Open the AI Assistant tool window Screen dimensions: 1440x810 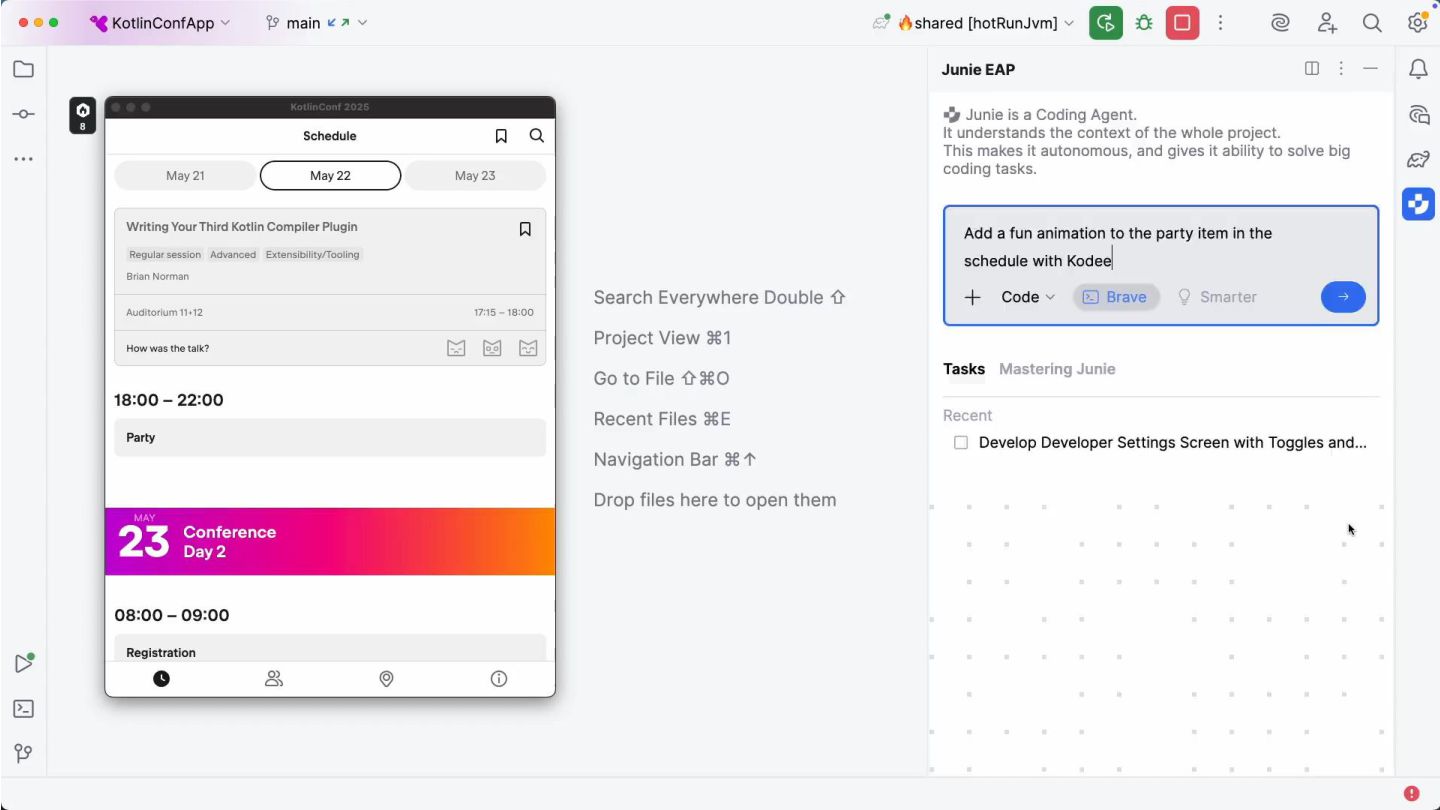pos(1418,114)
